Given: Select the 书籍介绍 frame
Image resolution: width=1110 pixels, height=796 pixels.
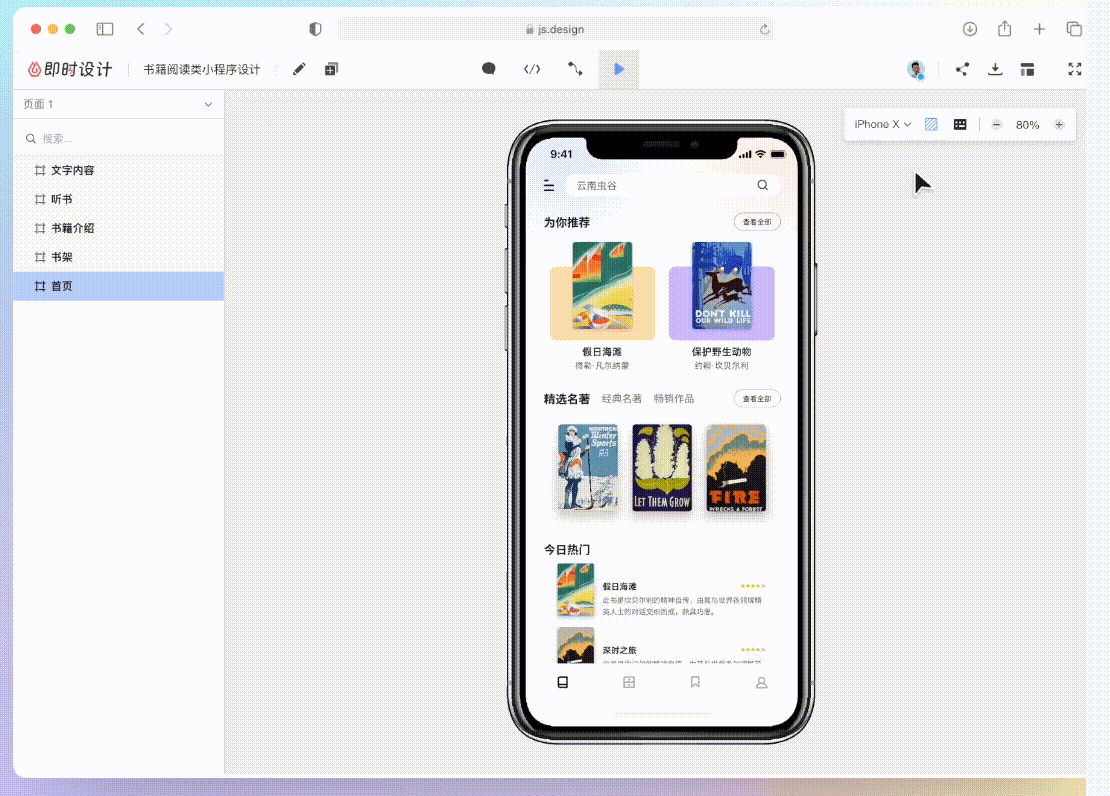Looking at the screenshot, I should click(118, 228).
